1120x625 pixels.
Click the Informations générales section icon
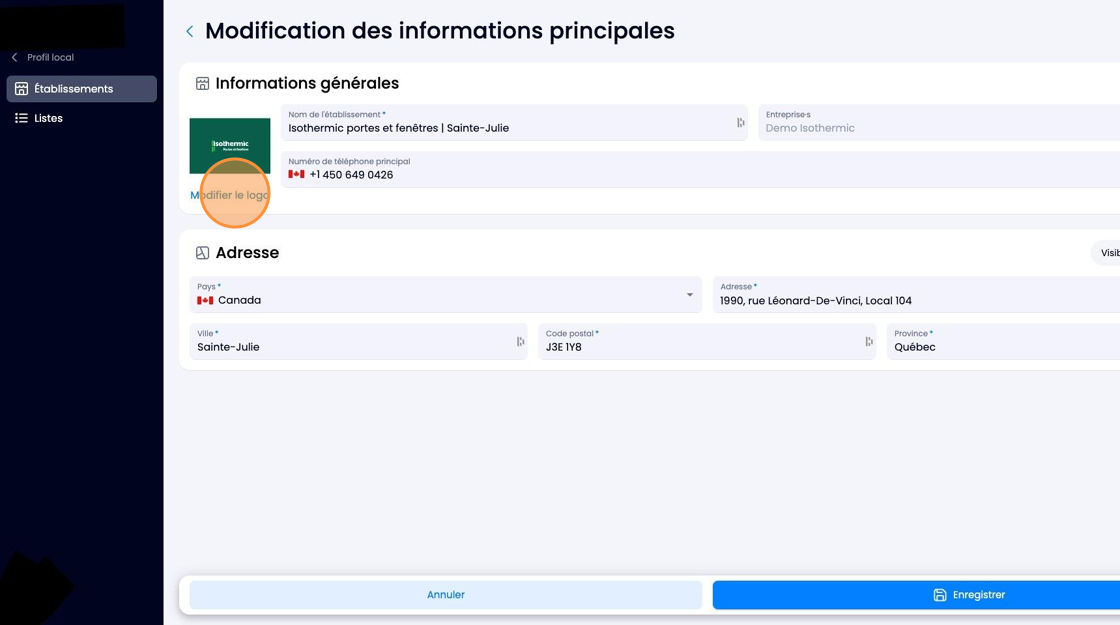[202, 84]
